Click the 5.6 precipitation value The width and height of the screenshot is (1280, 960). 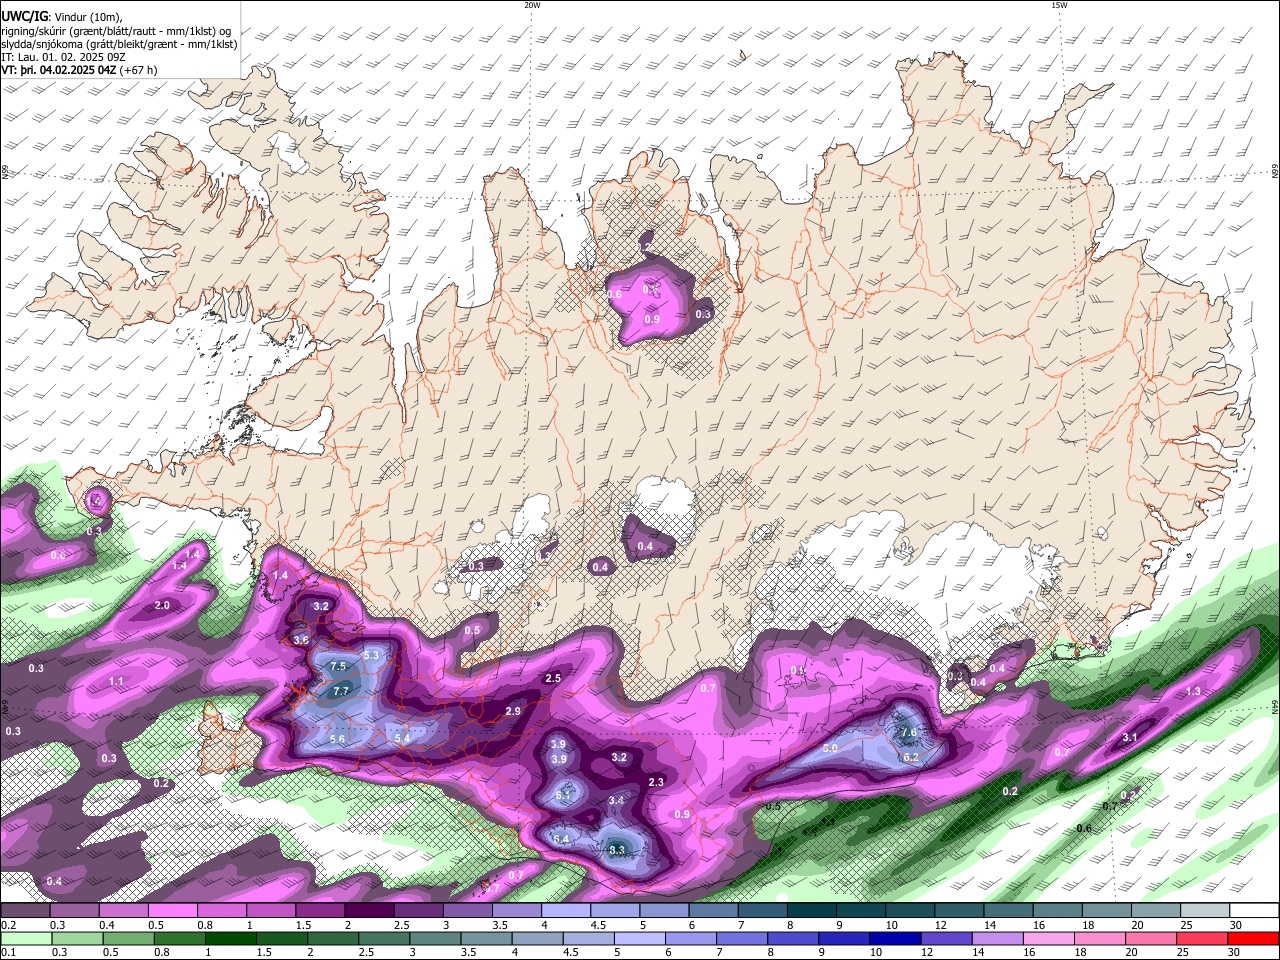[x=337, y=739]
